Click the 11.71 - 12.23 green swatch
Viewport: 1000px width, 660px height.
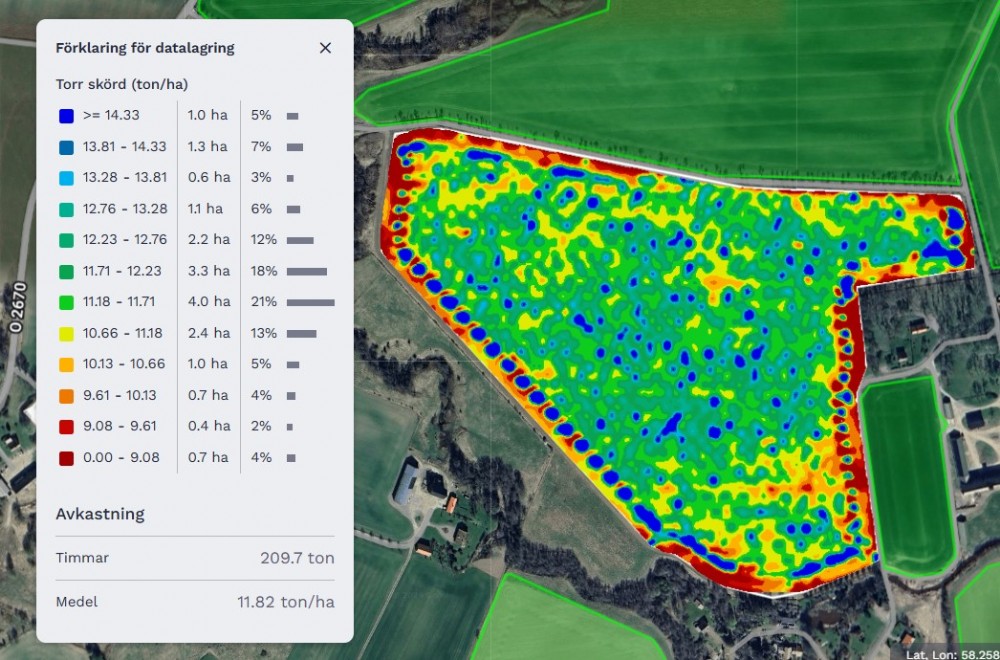pos(66,271)
